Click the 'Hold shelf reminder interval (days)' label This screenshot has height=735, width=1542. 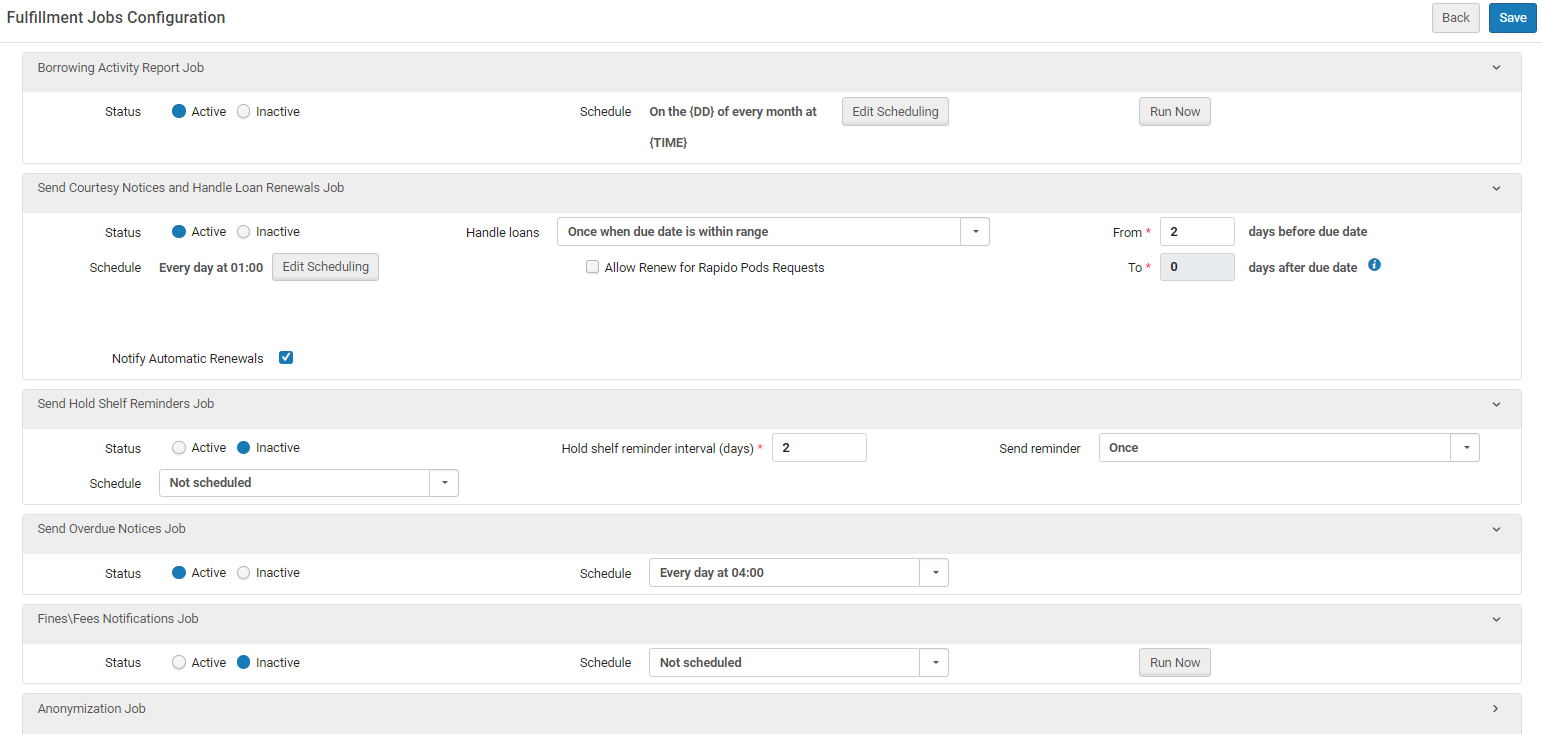(x=658, y=449)
